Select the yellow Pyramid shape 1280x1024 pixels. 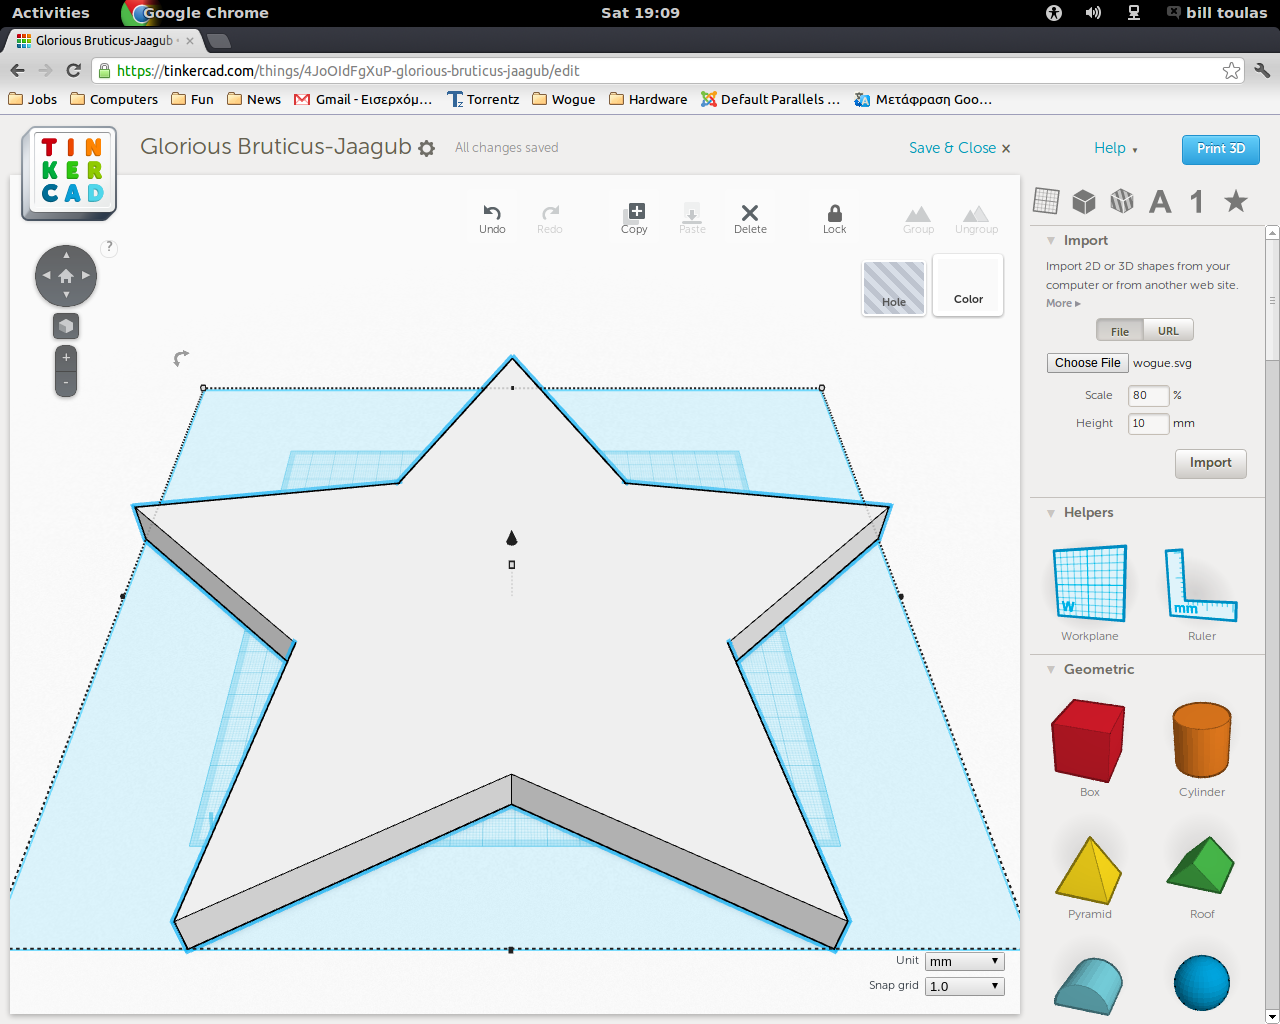coord(1089,865)
